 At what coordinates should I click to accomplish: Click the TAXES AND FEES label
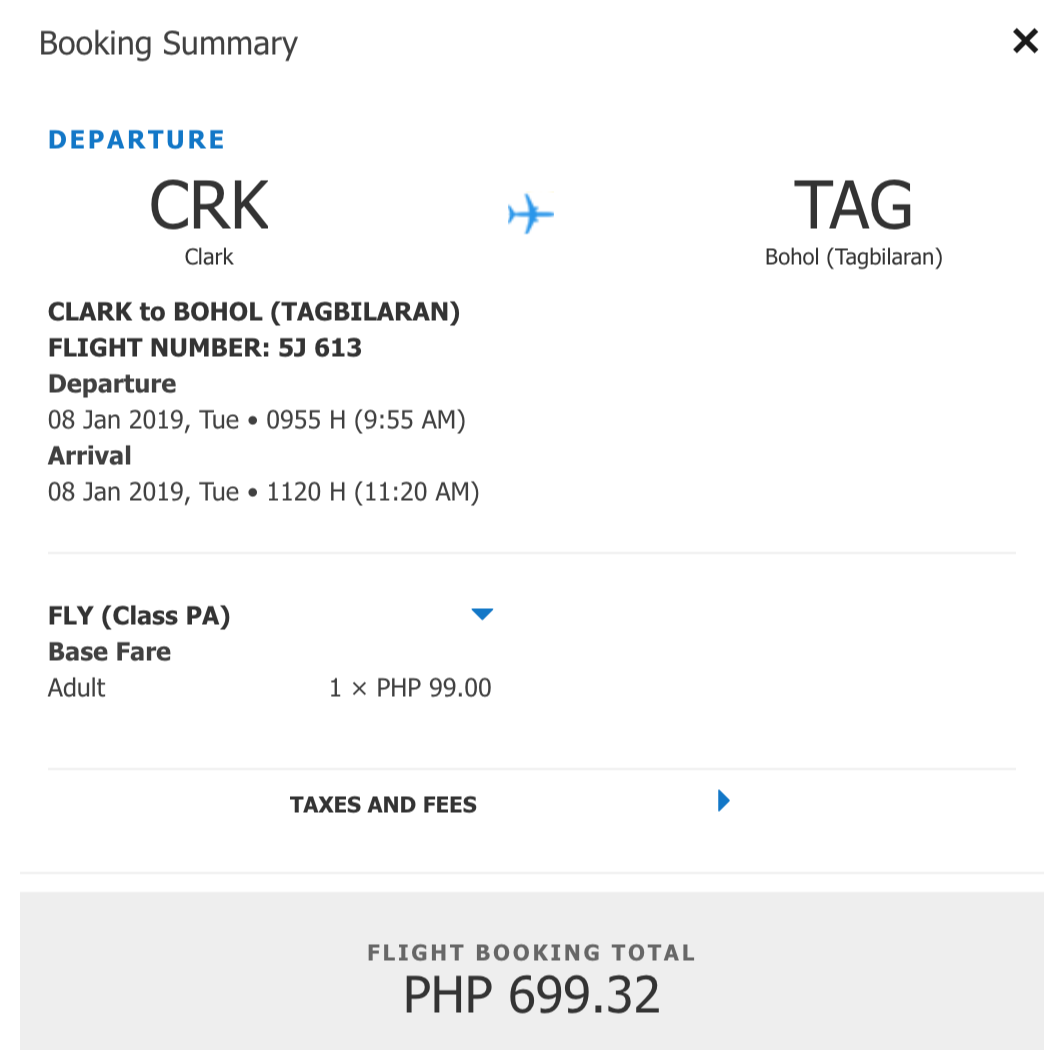click(x=383, y=805)
